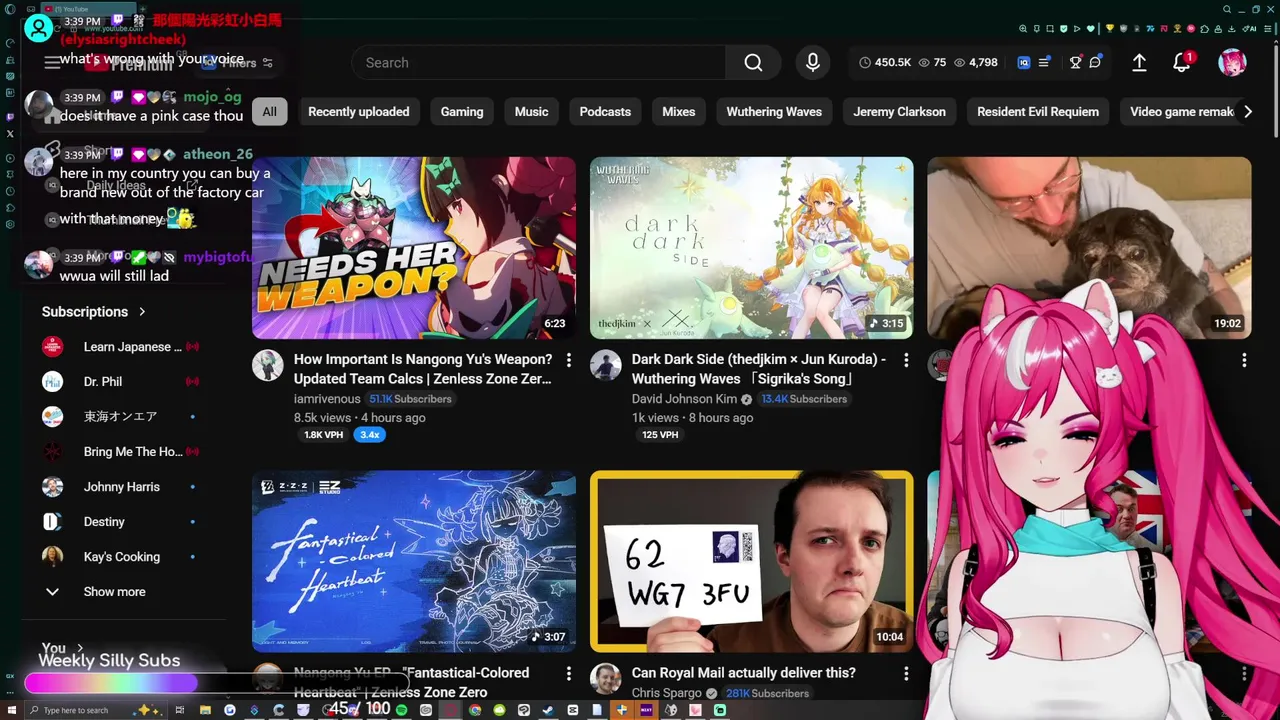Submit search with the magnifying glass button
The image size is (1280, 720).
point(753,62)
